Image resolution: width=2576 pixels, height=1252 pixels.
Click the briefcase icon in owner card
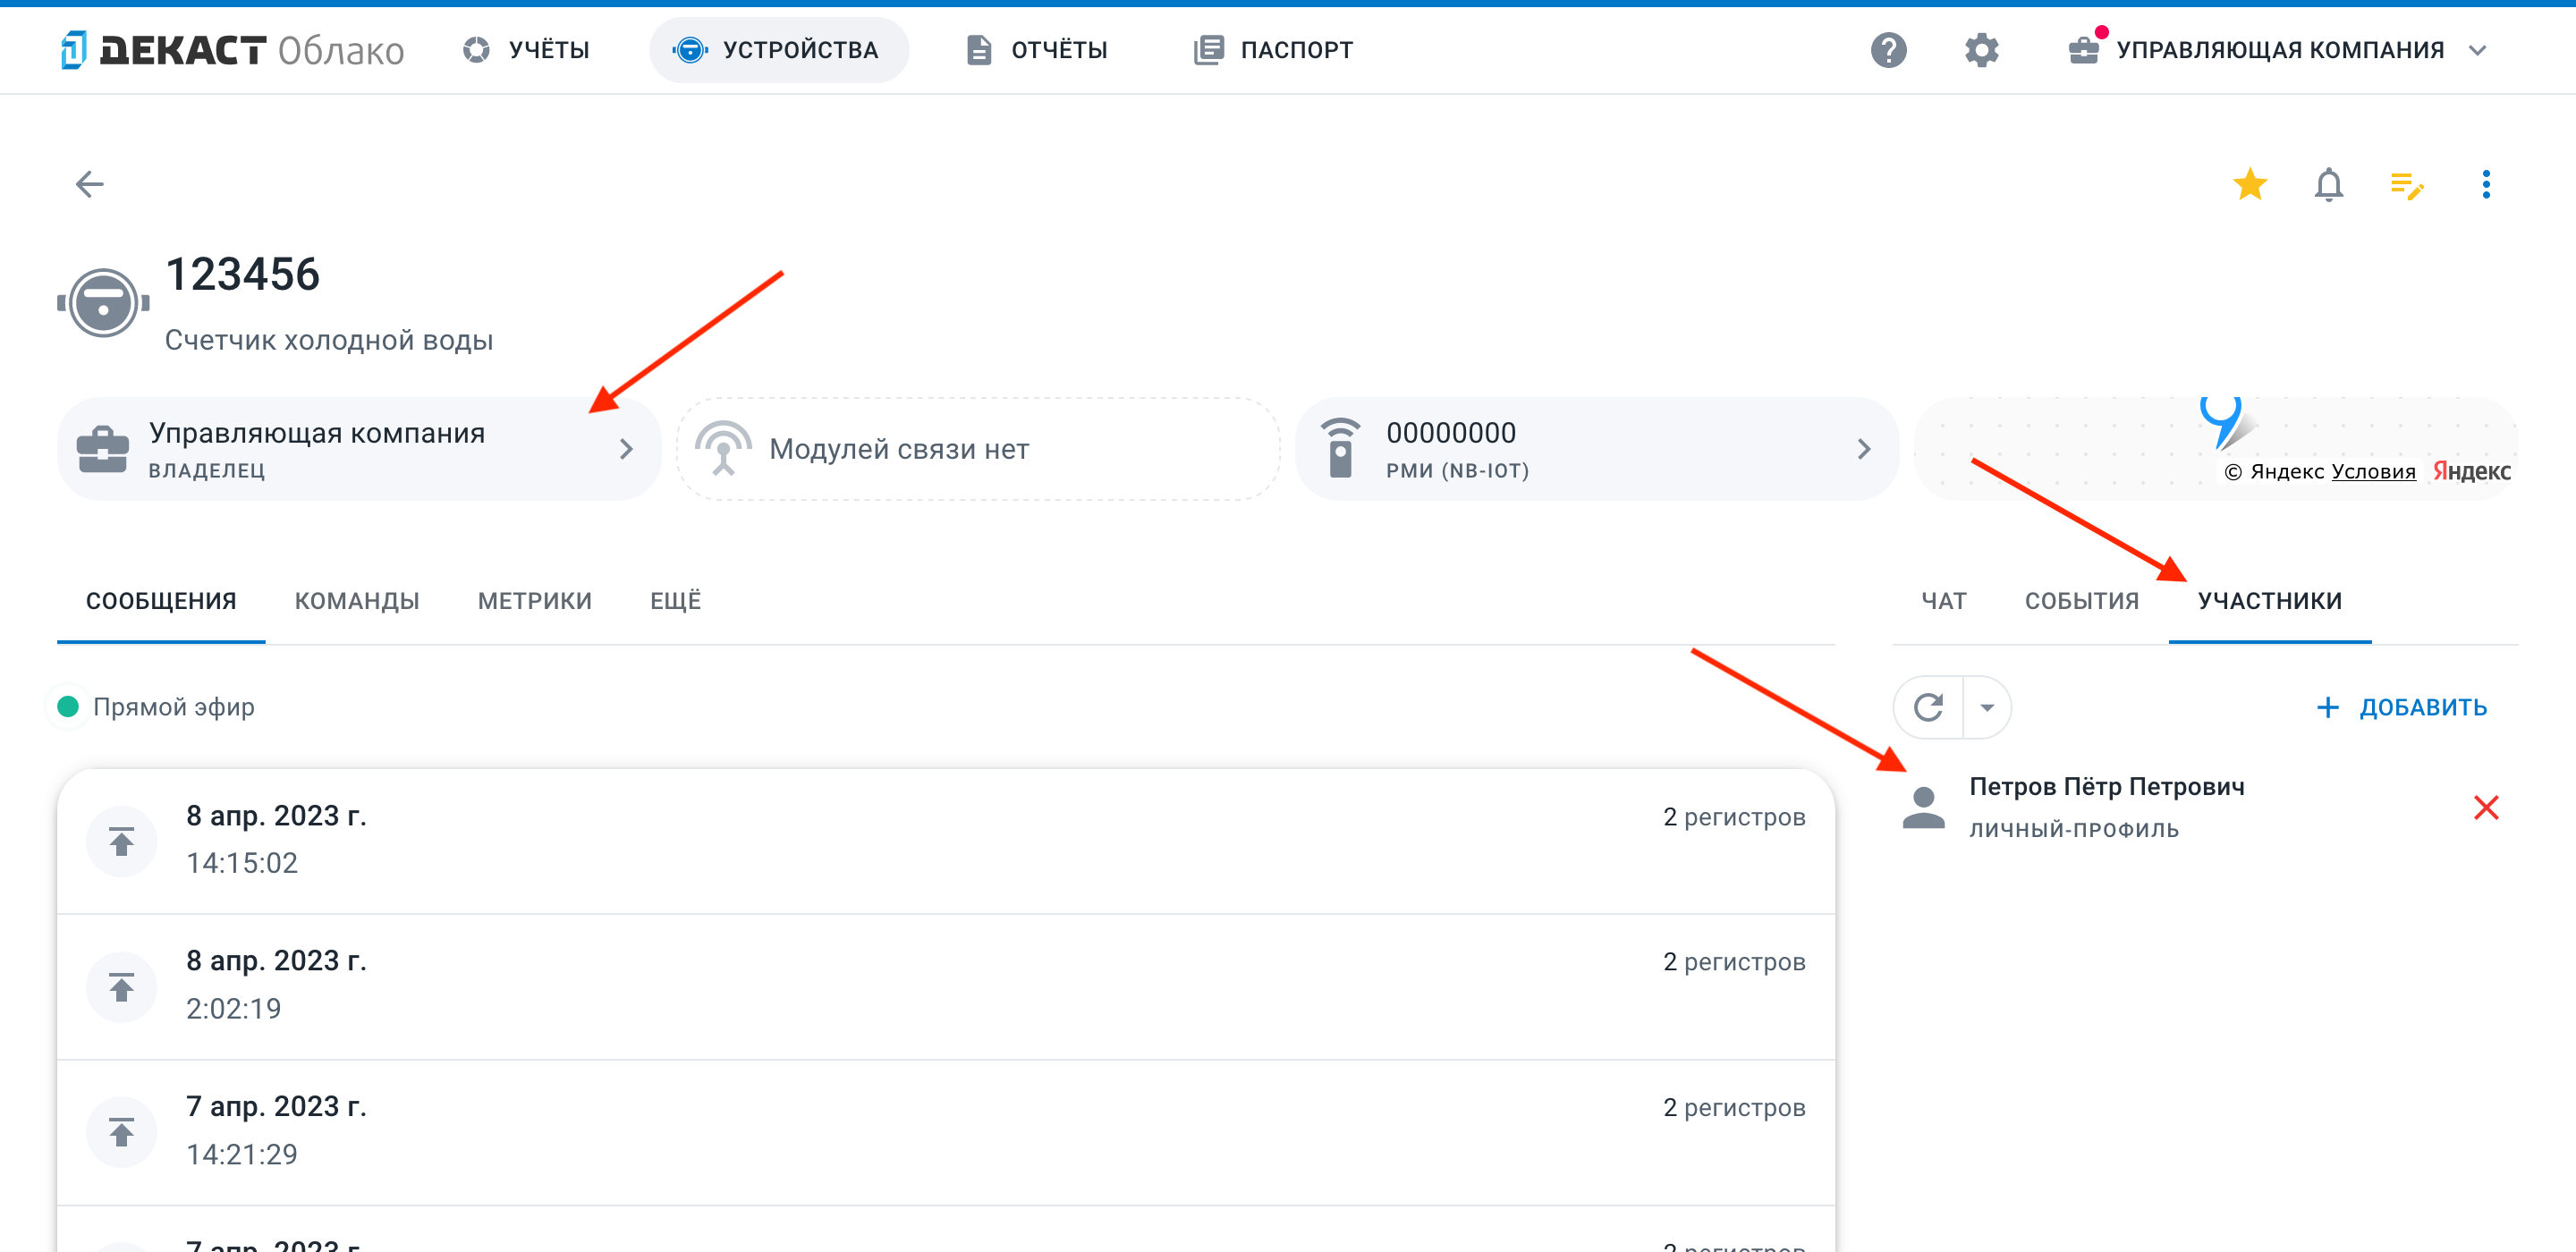103,450
